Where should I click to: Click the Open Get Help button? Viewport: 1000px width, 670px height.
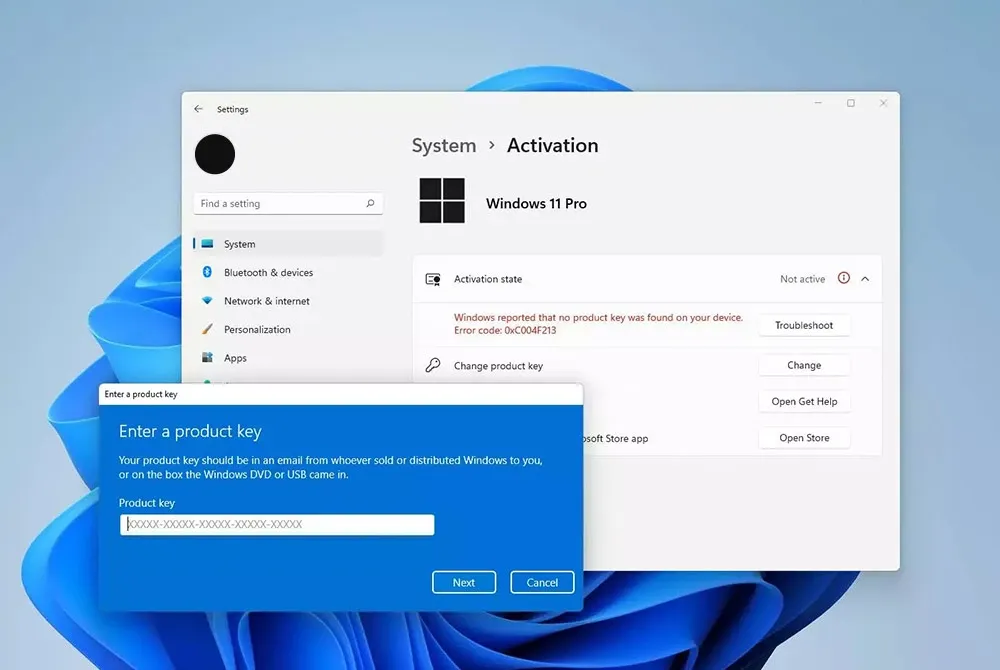[x=804, y=402]
